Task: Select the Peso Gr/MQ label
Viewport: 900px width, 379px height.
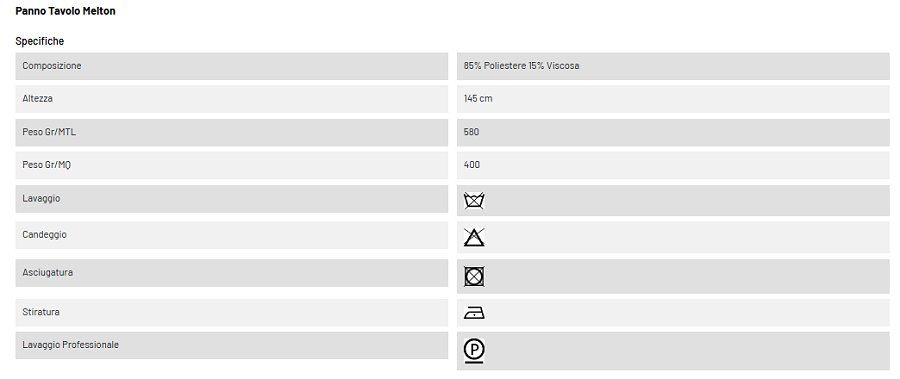Action: [46, 165]
